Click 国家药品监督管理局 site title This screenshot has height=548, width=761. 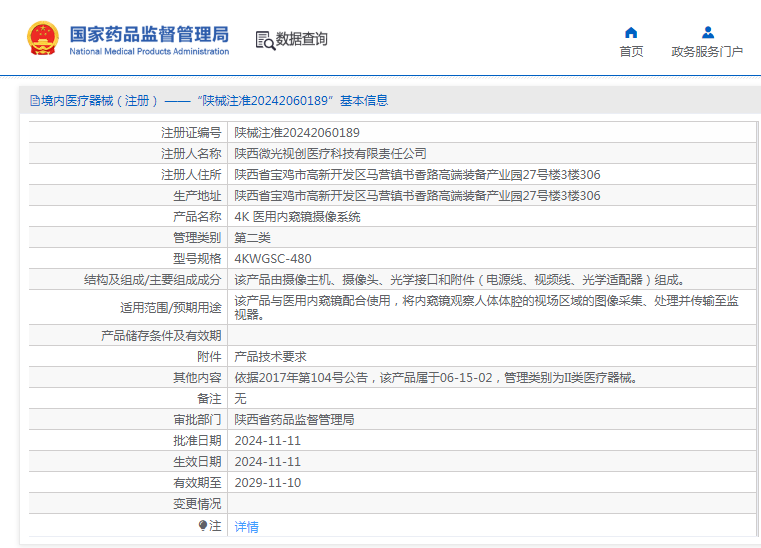[x=149, y=34]
